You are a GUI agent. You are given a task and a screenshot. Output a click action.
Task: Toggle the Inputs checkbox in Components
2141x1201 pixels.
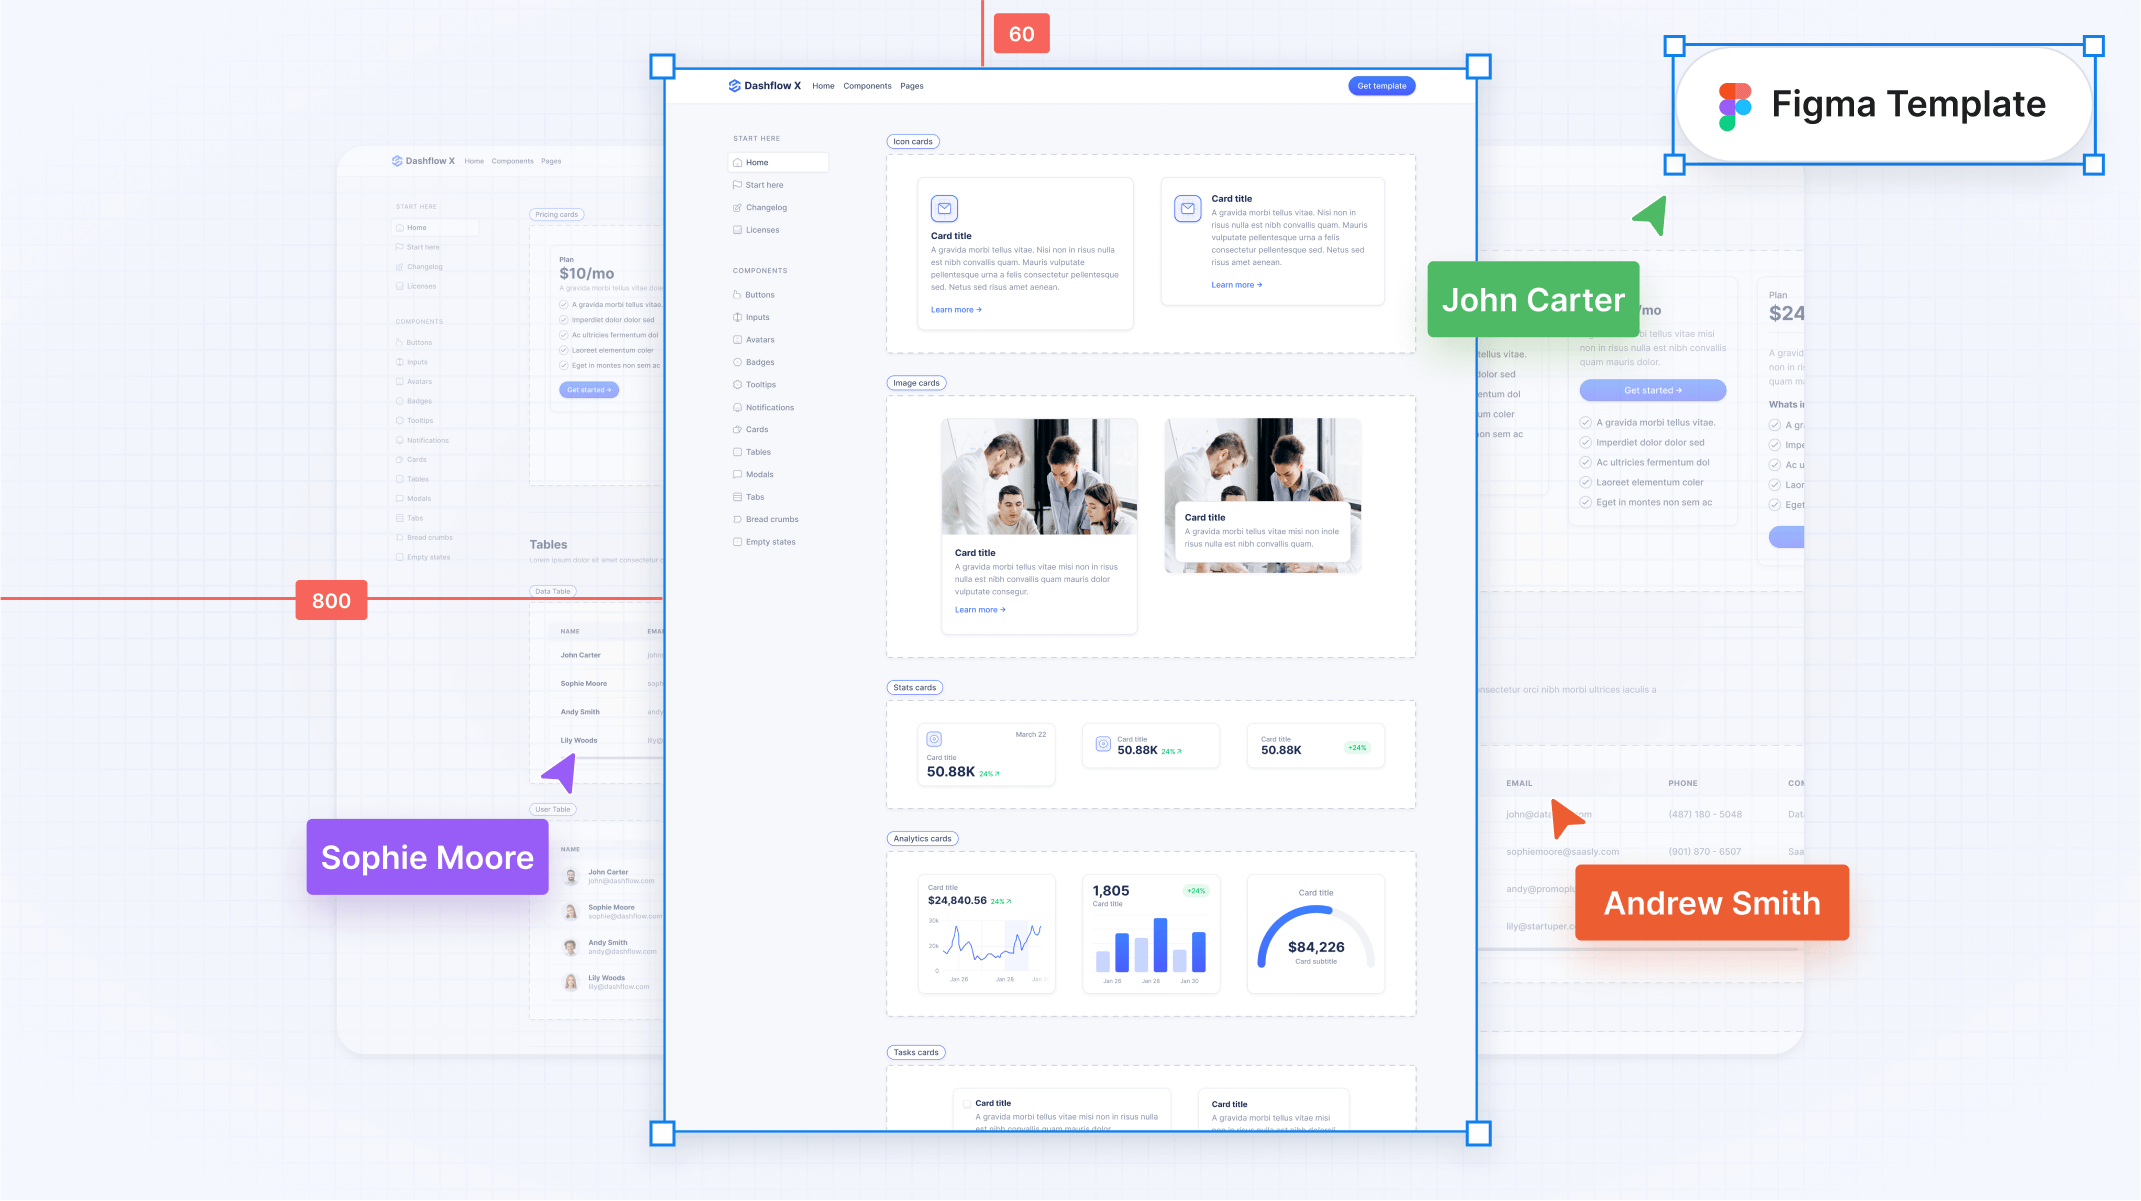[738, 318]
